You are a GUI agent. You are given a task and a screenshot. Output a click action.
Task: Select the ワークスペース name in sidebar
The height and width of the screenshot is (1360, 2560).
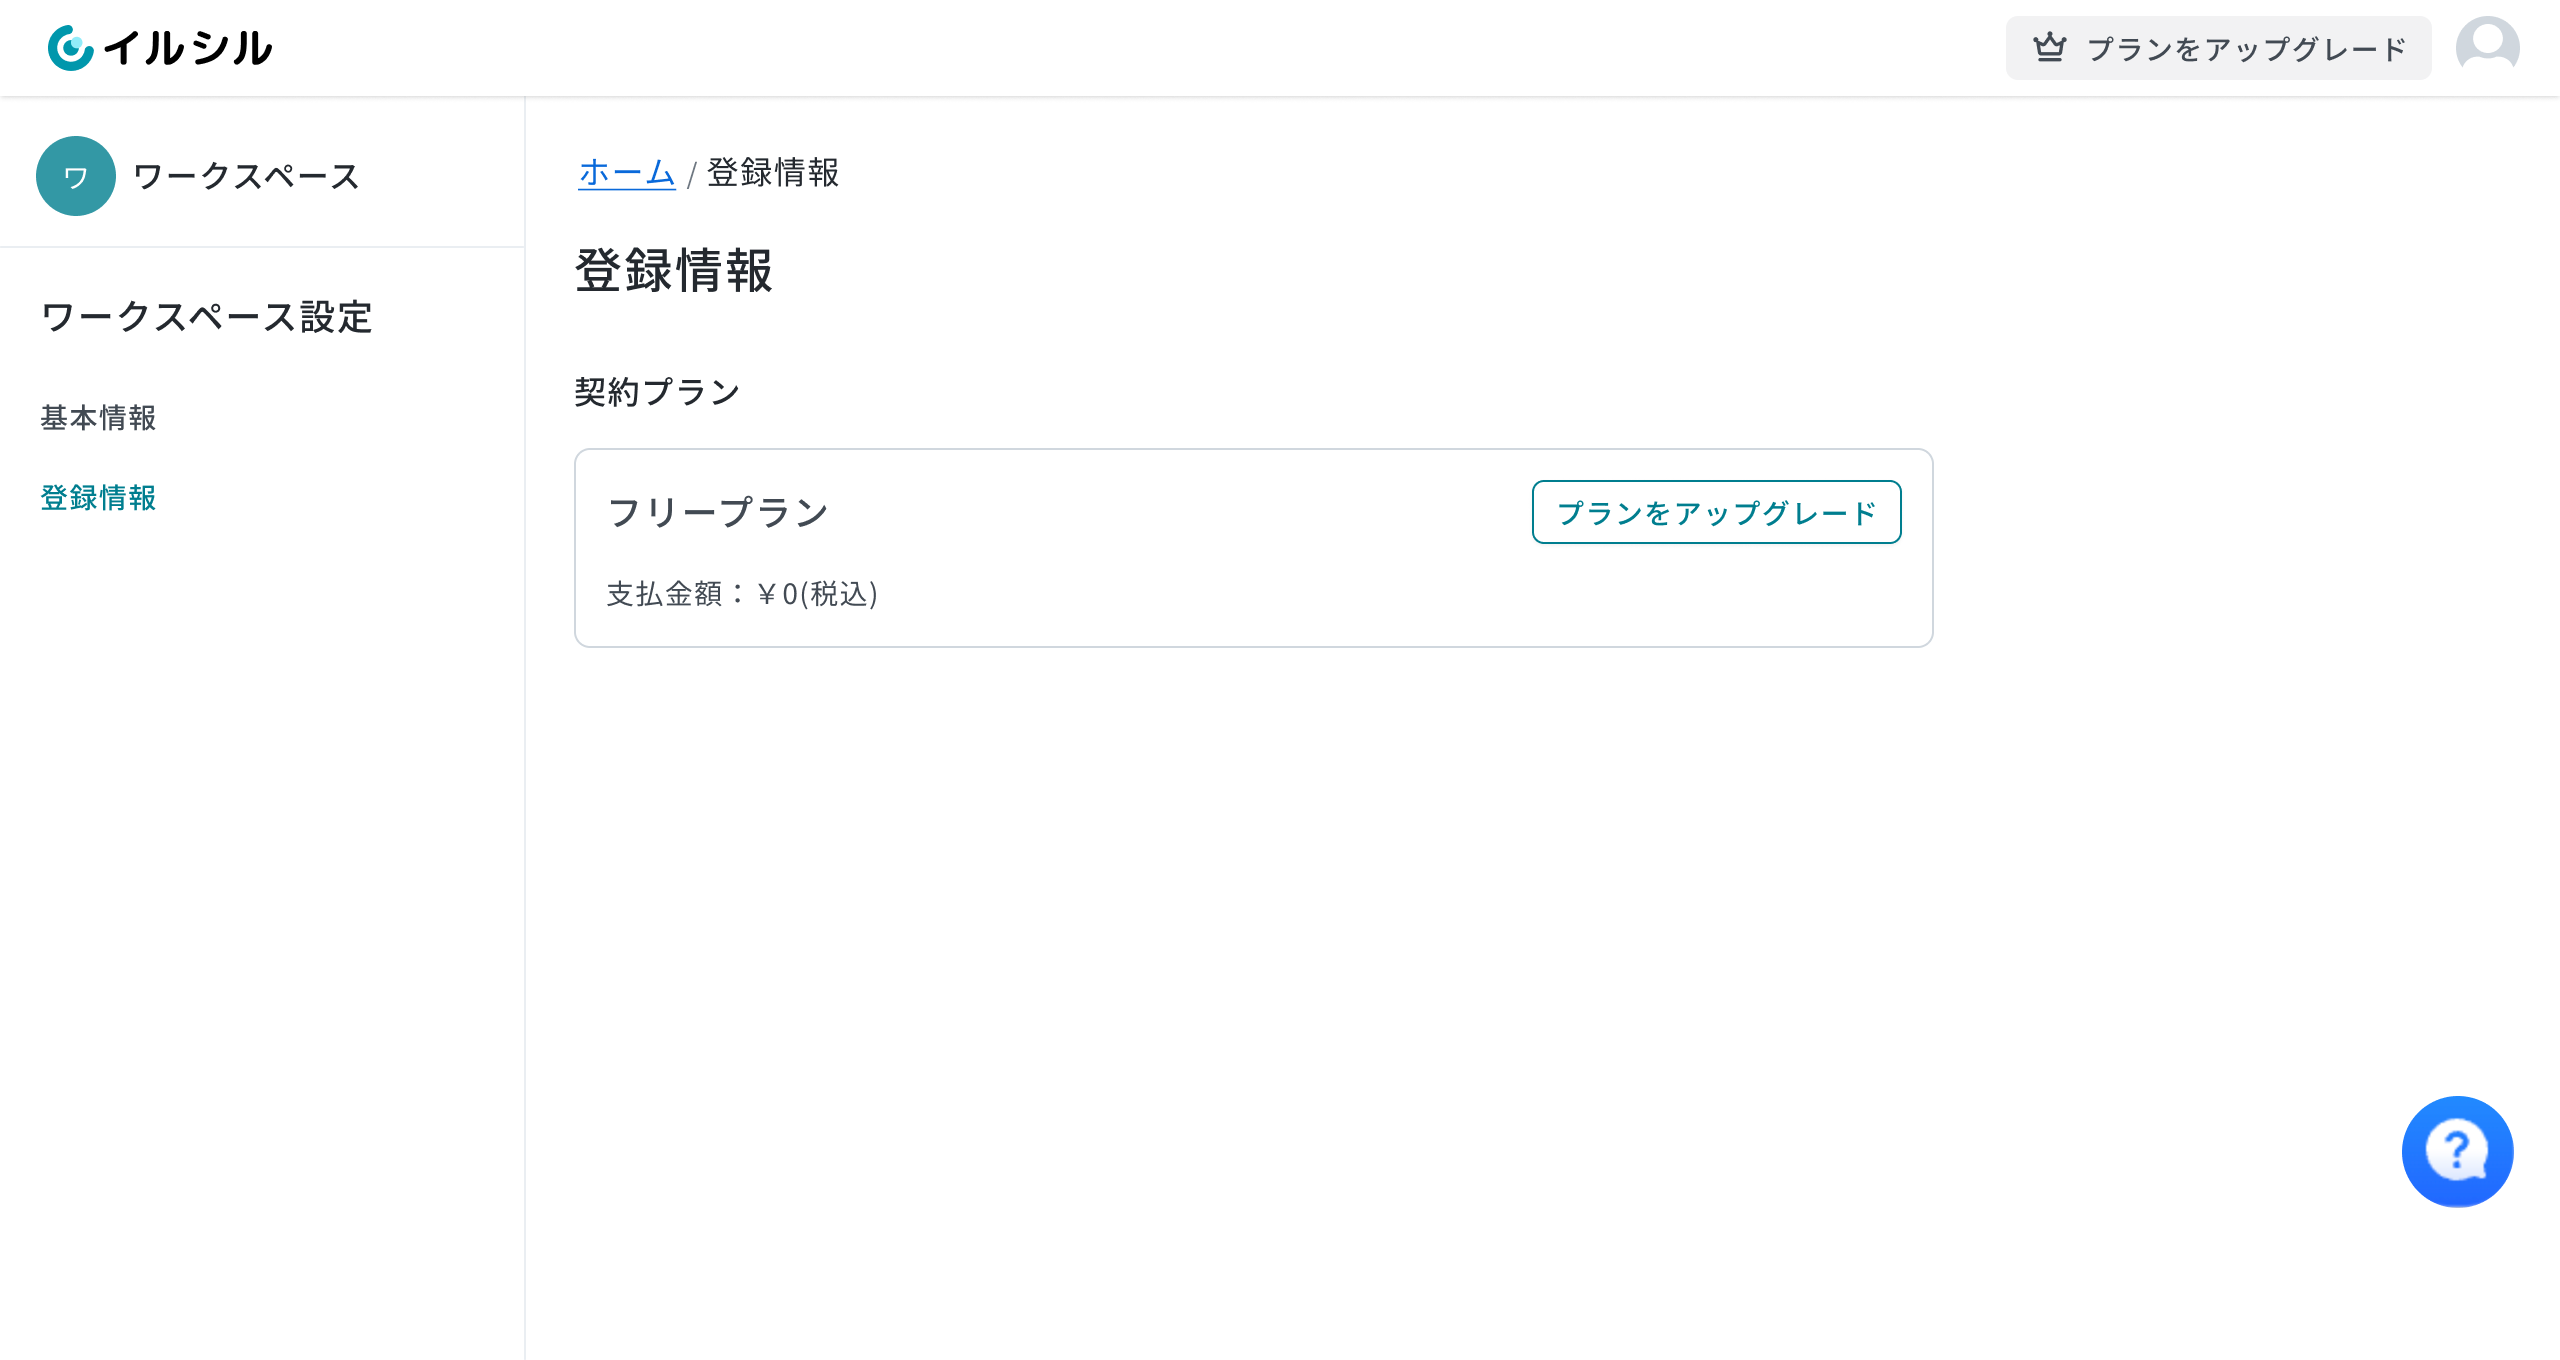coord(246,176)
